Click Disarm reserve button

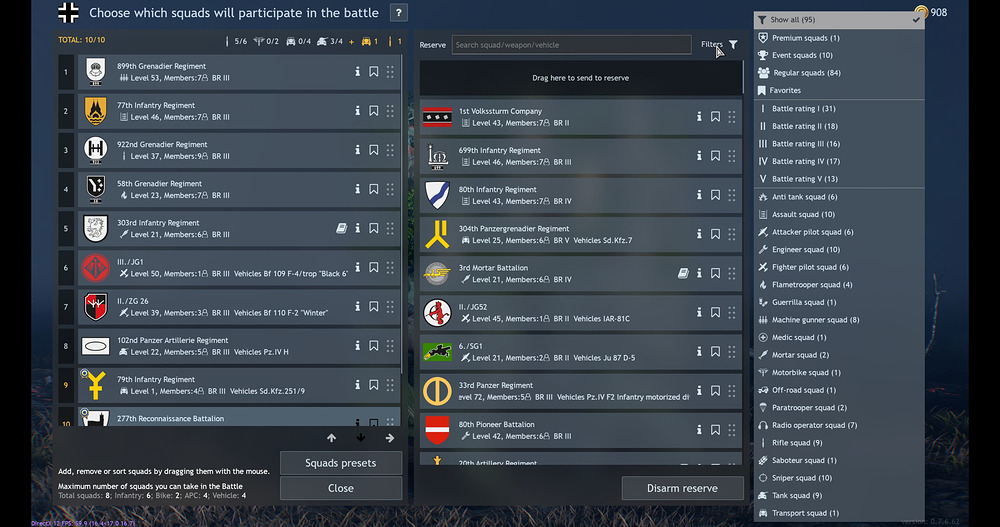[x=682, y=488]
